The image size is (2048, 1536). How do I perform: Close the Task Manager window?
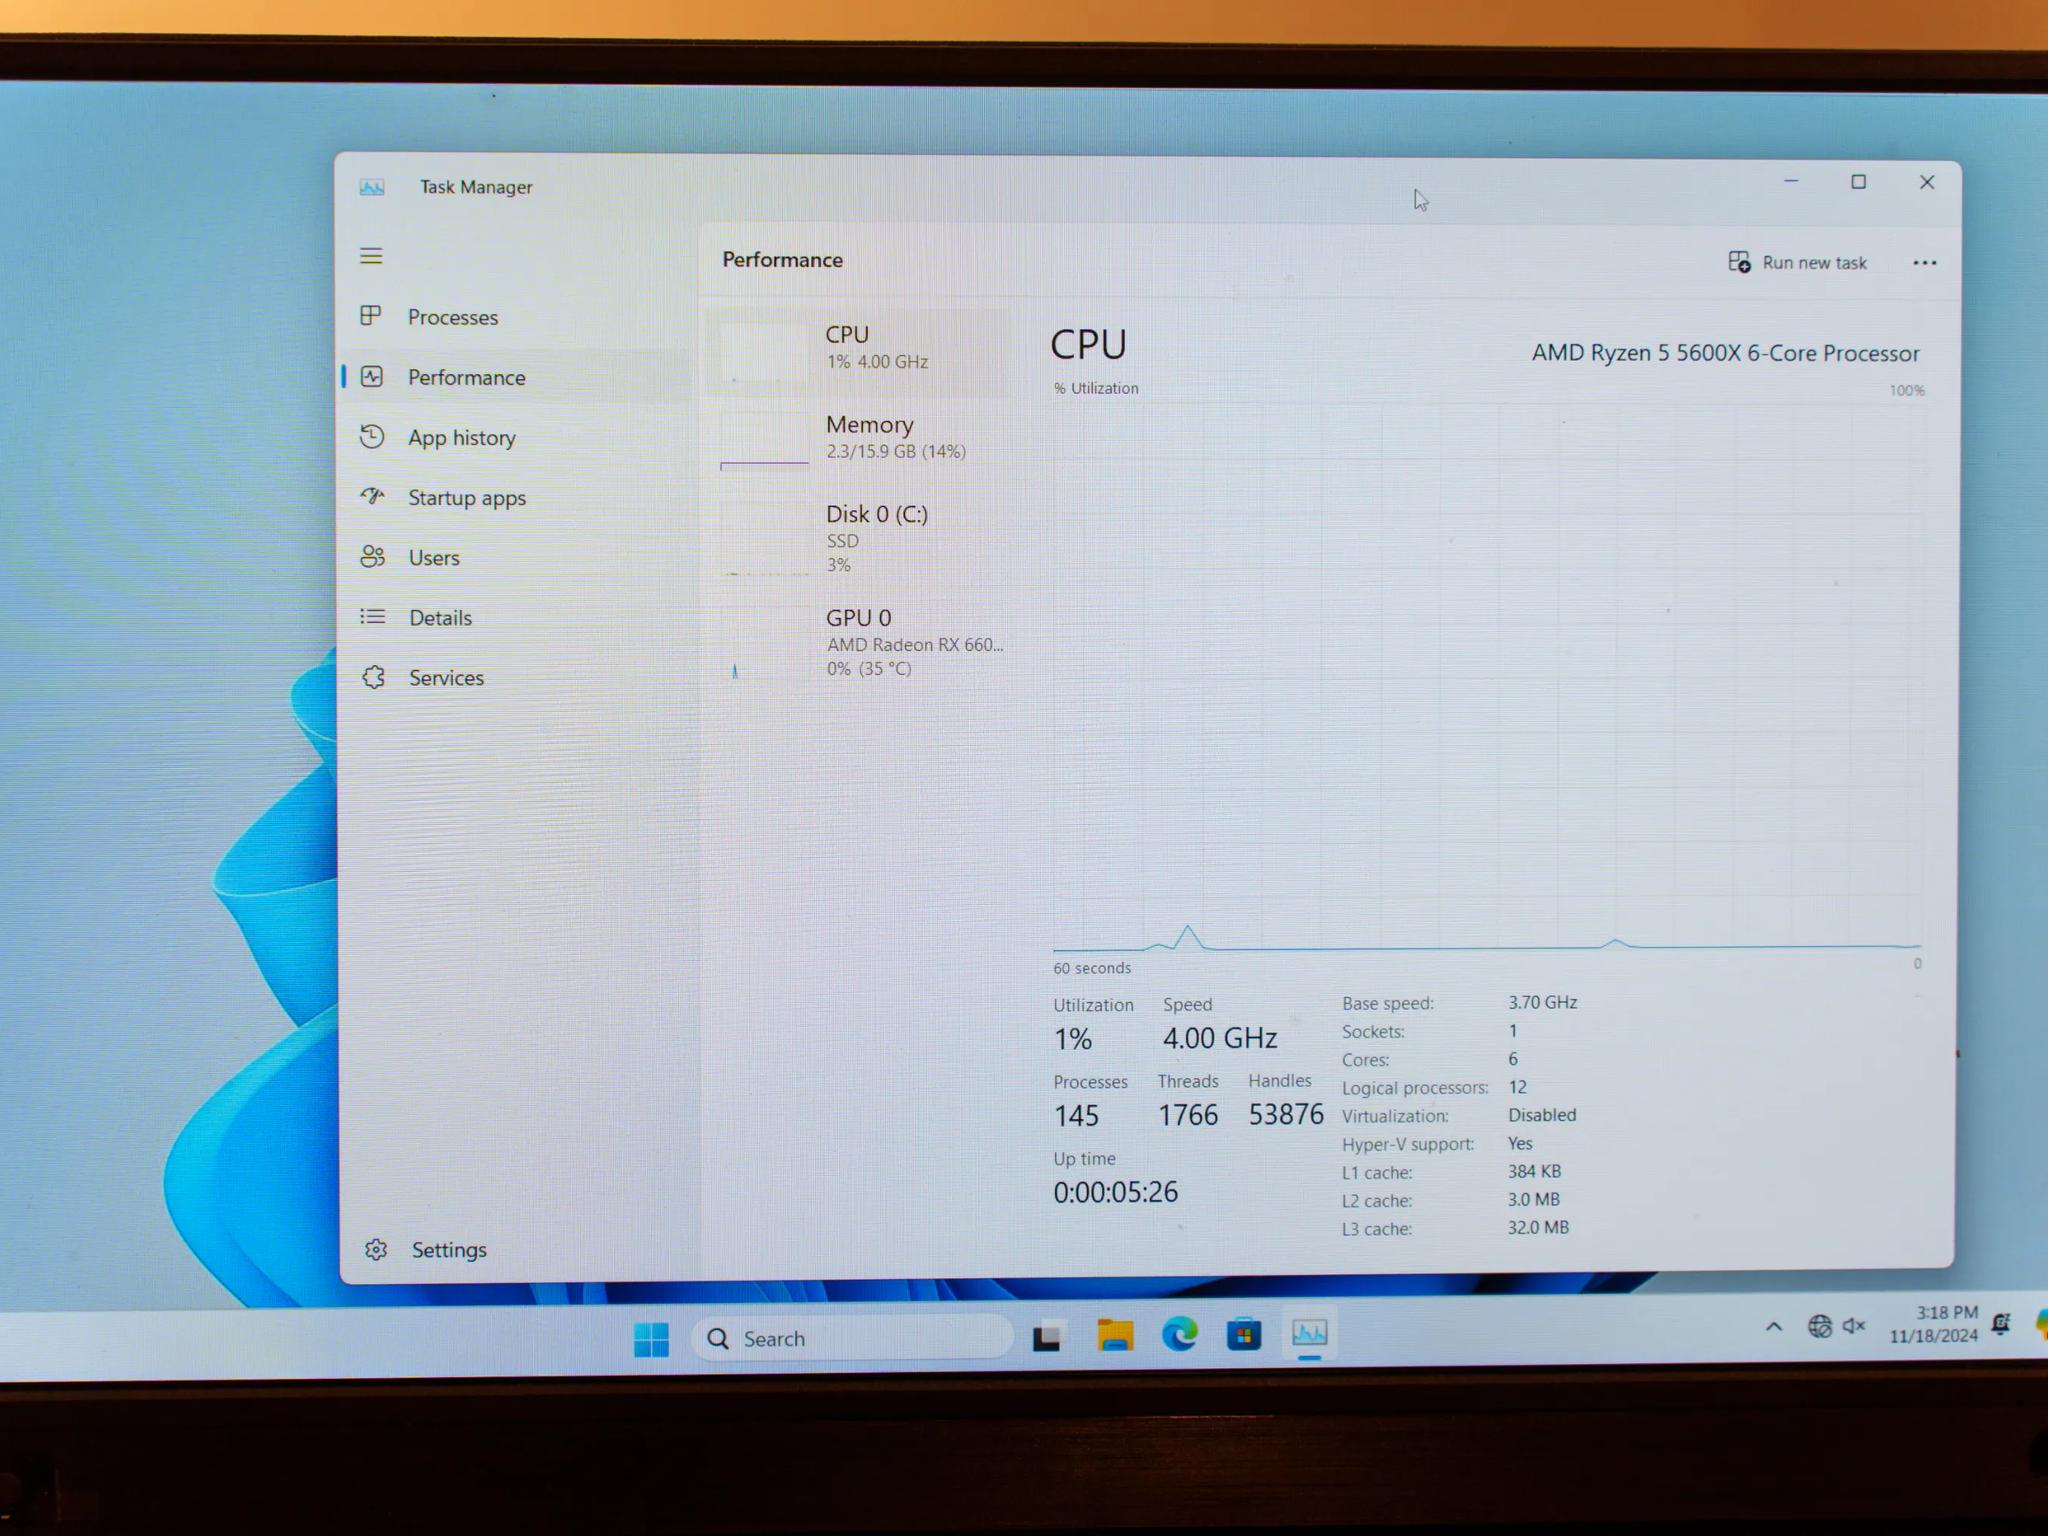[x=1927, y=182]
